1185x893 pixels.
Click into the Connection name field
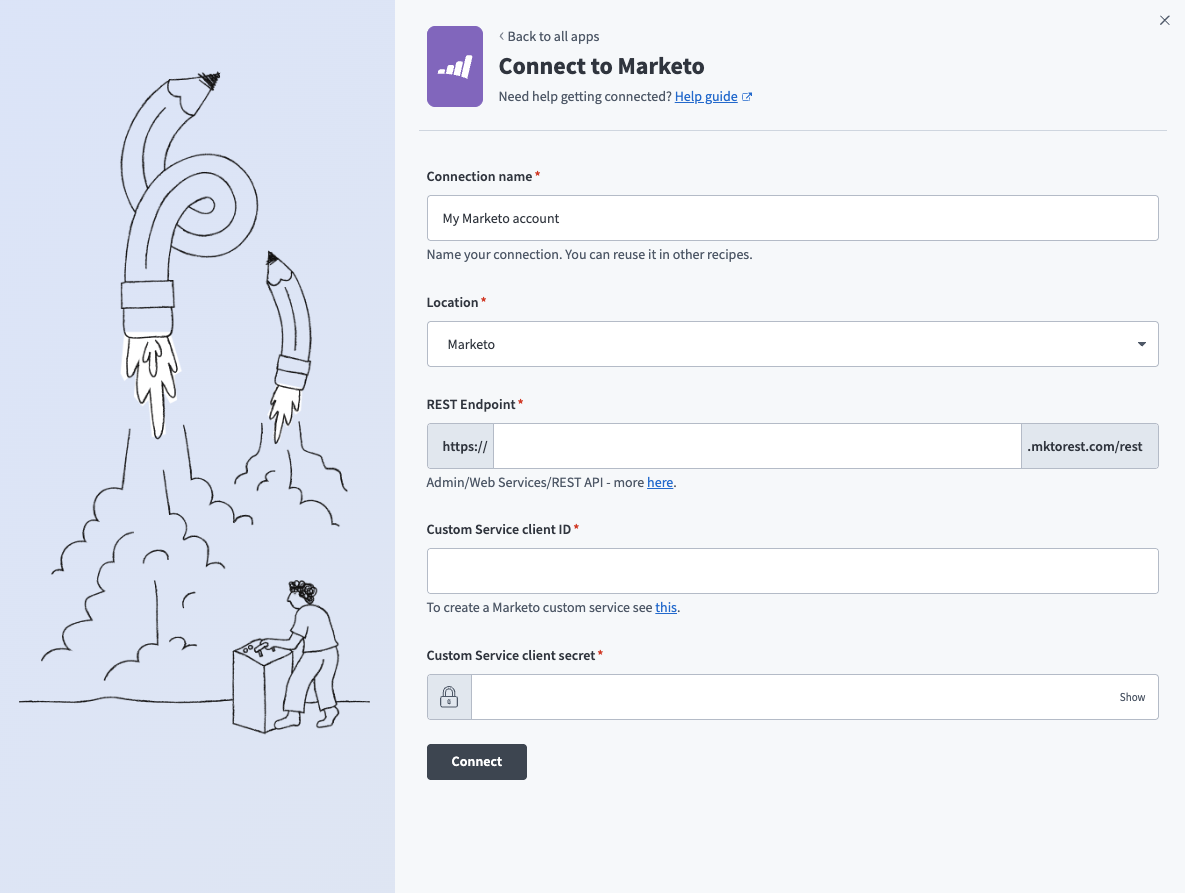point(792,218)
